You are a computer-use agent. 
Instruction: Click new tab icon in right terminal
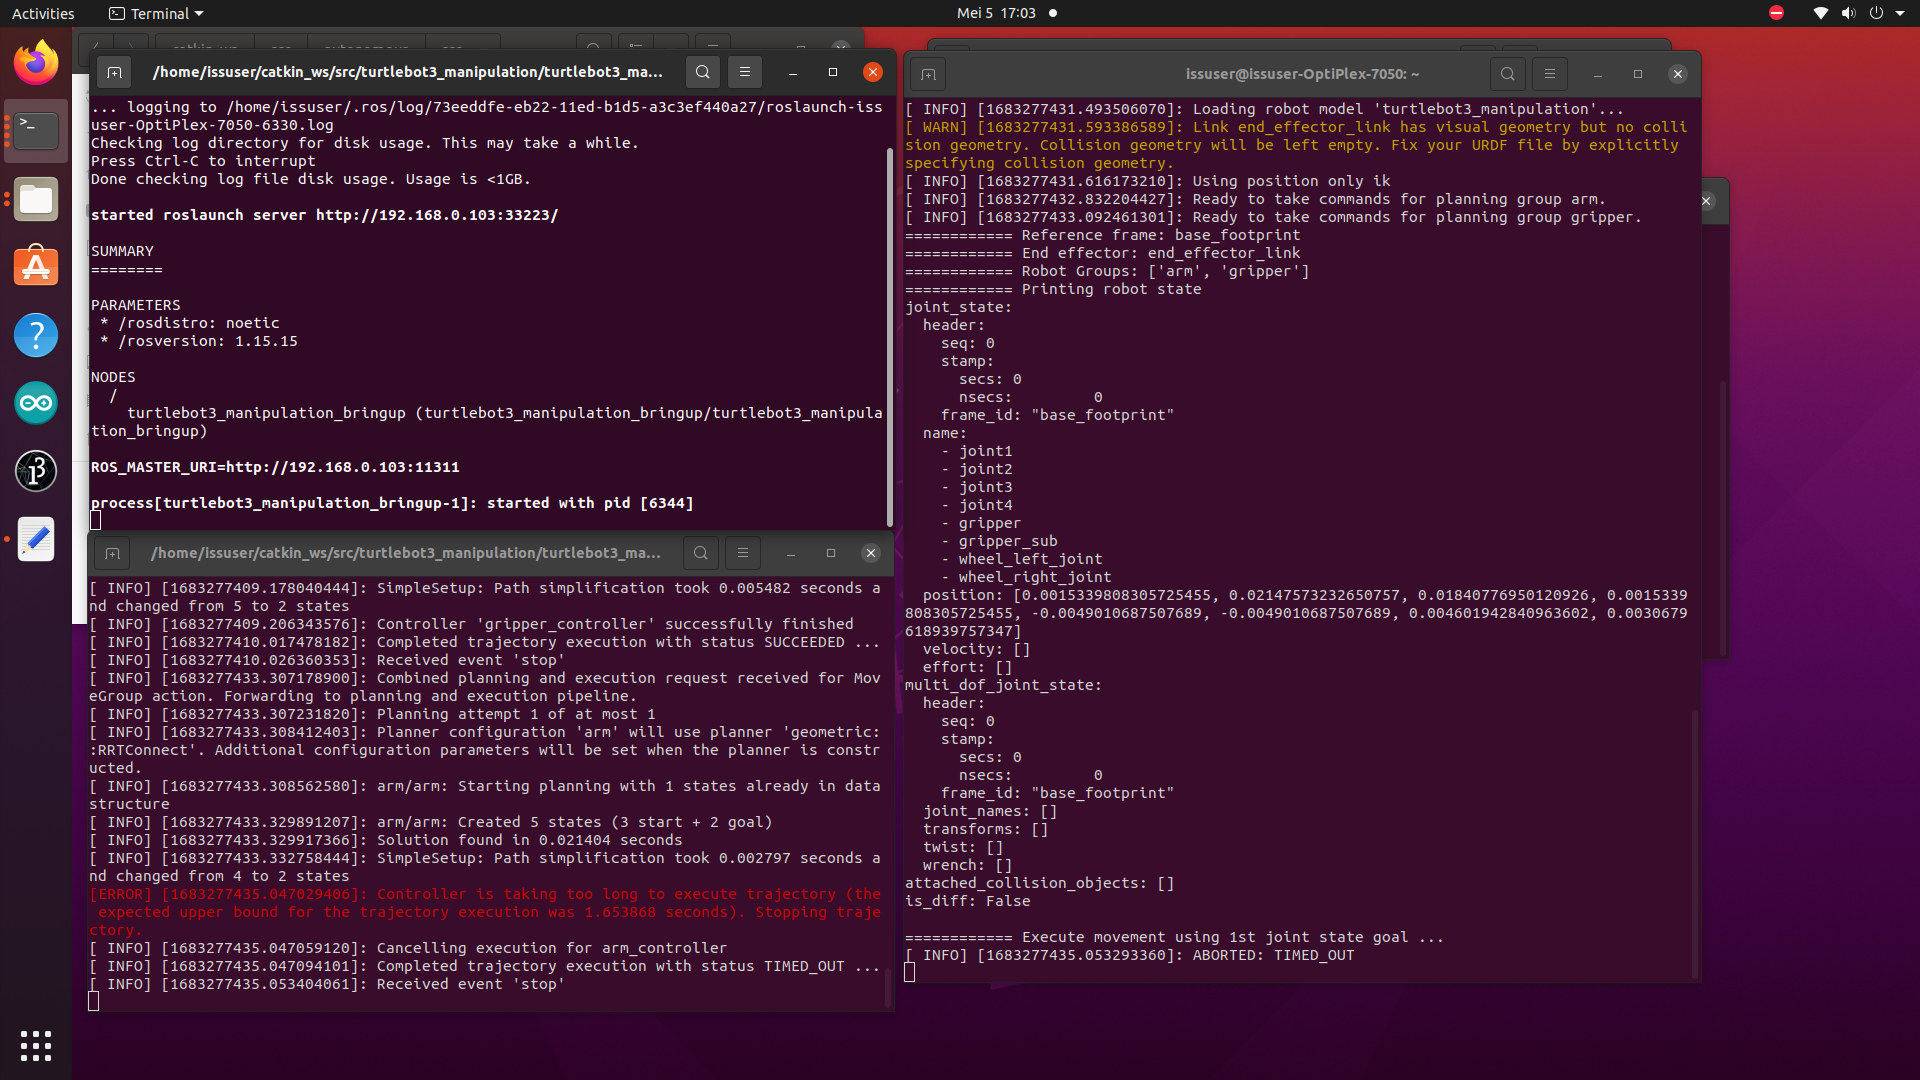[x=928, y=74]
